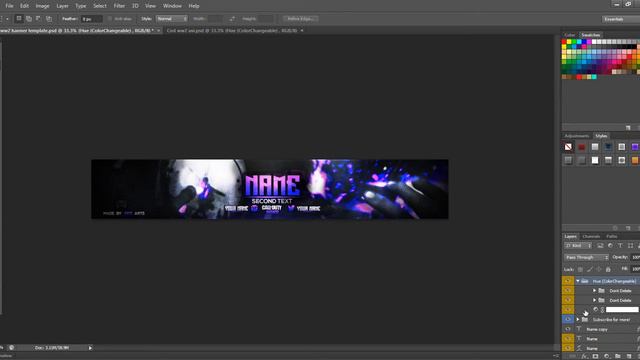Collapse the Hue (ColorChangeable) group
This screenshot has width=640, height=360.
578,281
